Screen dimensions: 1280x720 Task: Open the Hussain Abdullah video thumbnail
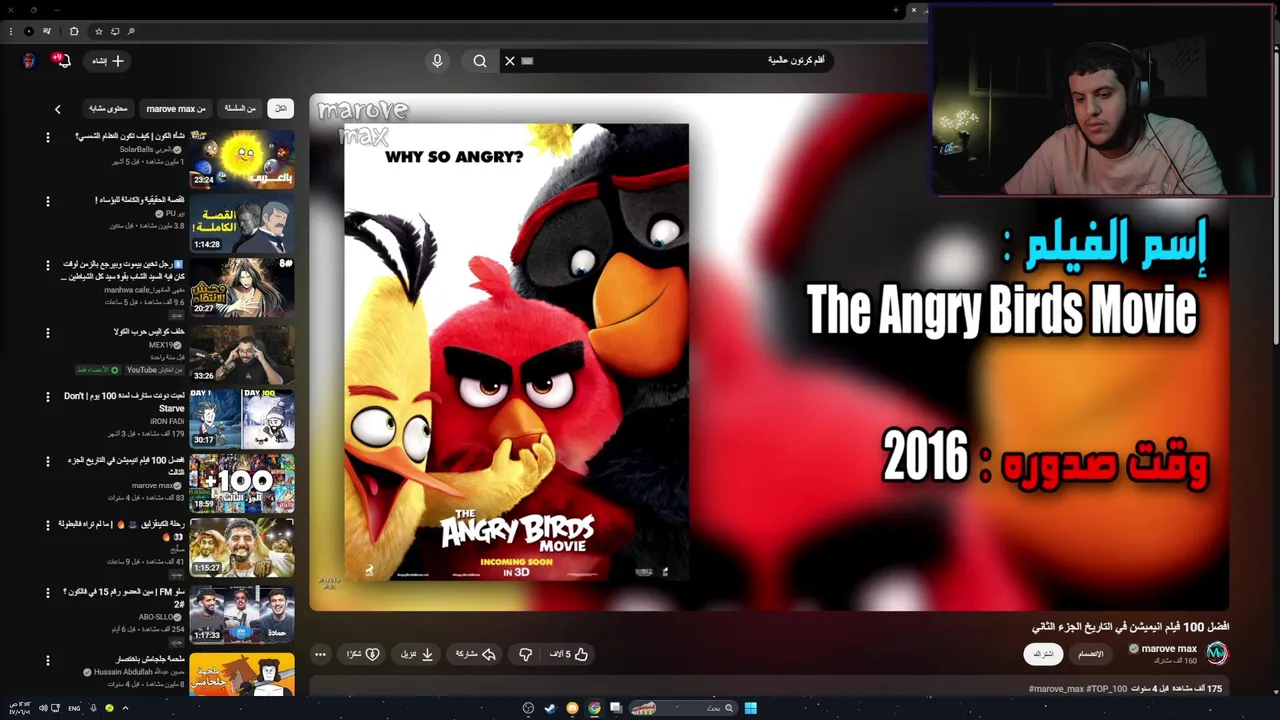pos(242,674)
